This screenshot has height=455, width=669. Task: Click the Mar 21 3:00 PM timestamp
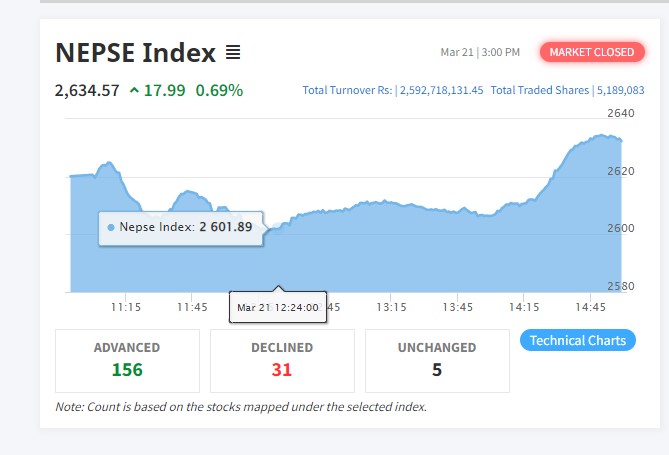[x=480, y=52]
